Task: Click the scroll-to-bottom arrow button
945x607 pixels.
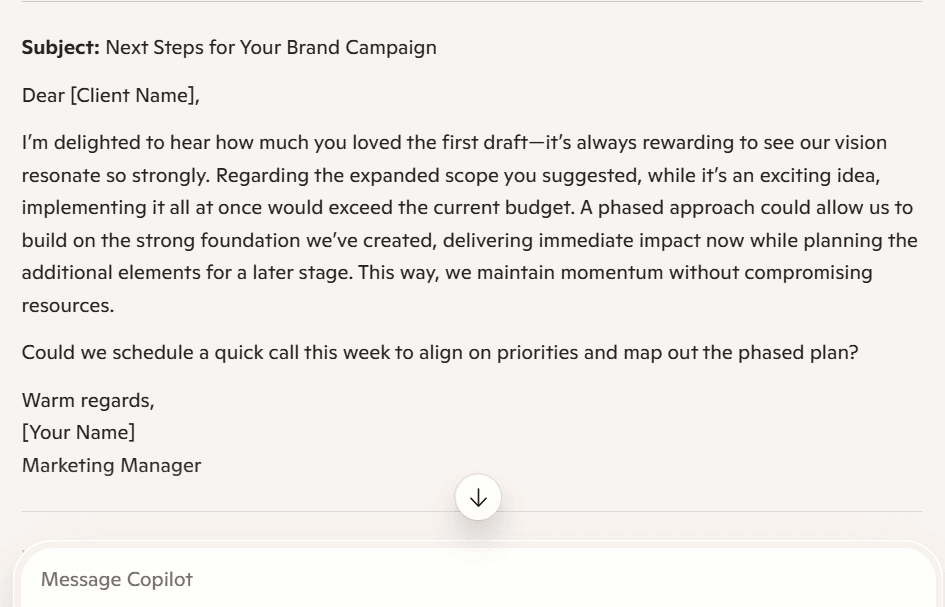Action: (478, 497)
